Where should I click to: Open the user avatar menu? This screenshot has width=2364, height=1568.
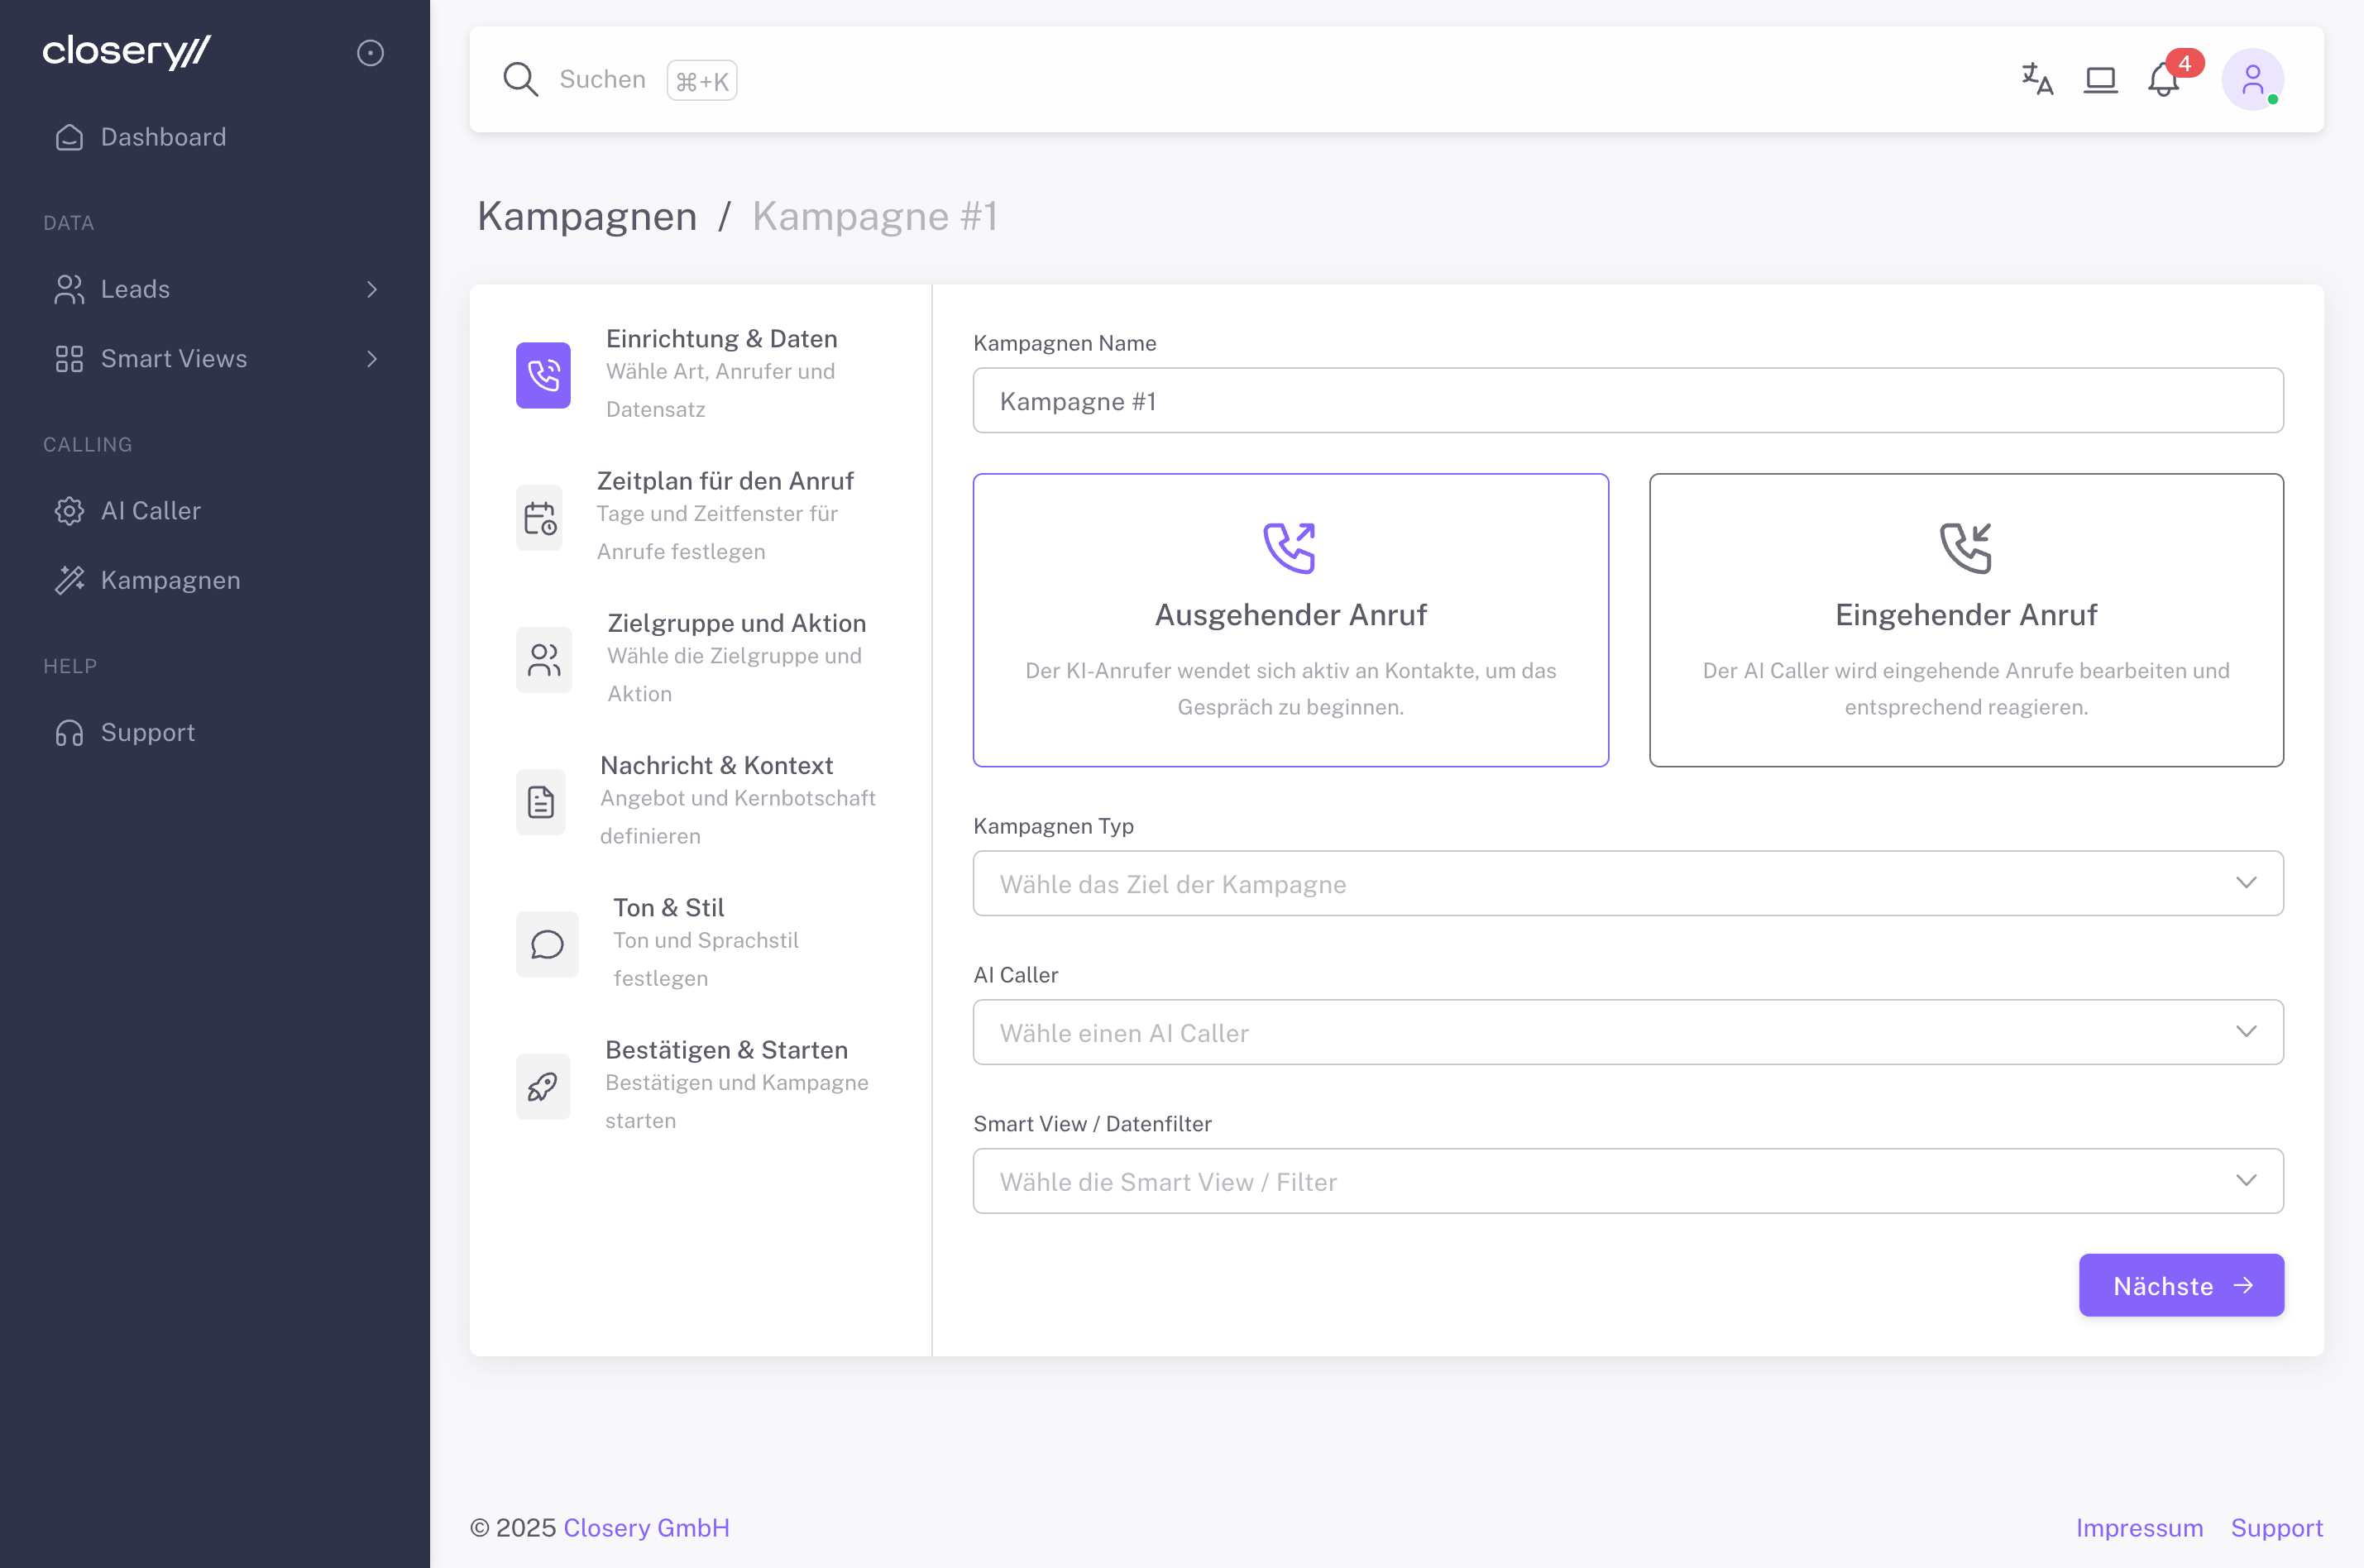click(2252, 79)
